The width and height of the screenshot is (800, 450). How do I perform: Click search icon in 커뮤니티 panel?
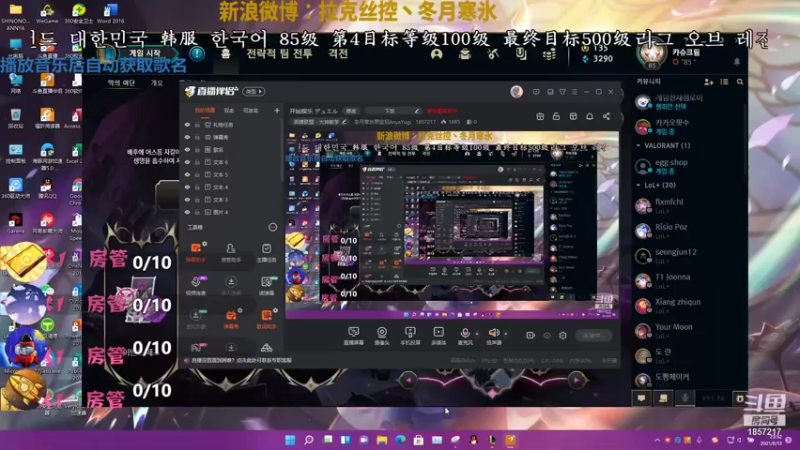[740, 82]
